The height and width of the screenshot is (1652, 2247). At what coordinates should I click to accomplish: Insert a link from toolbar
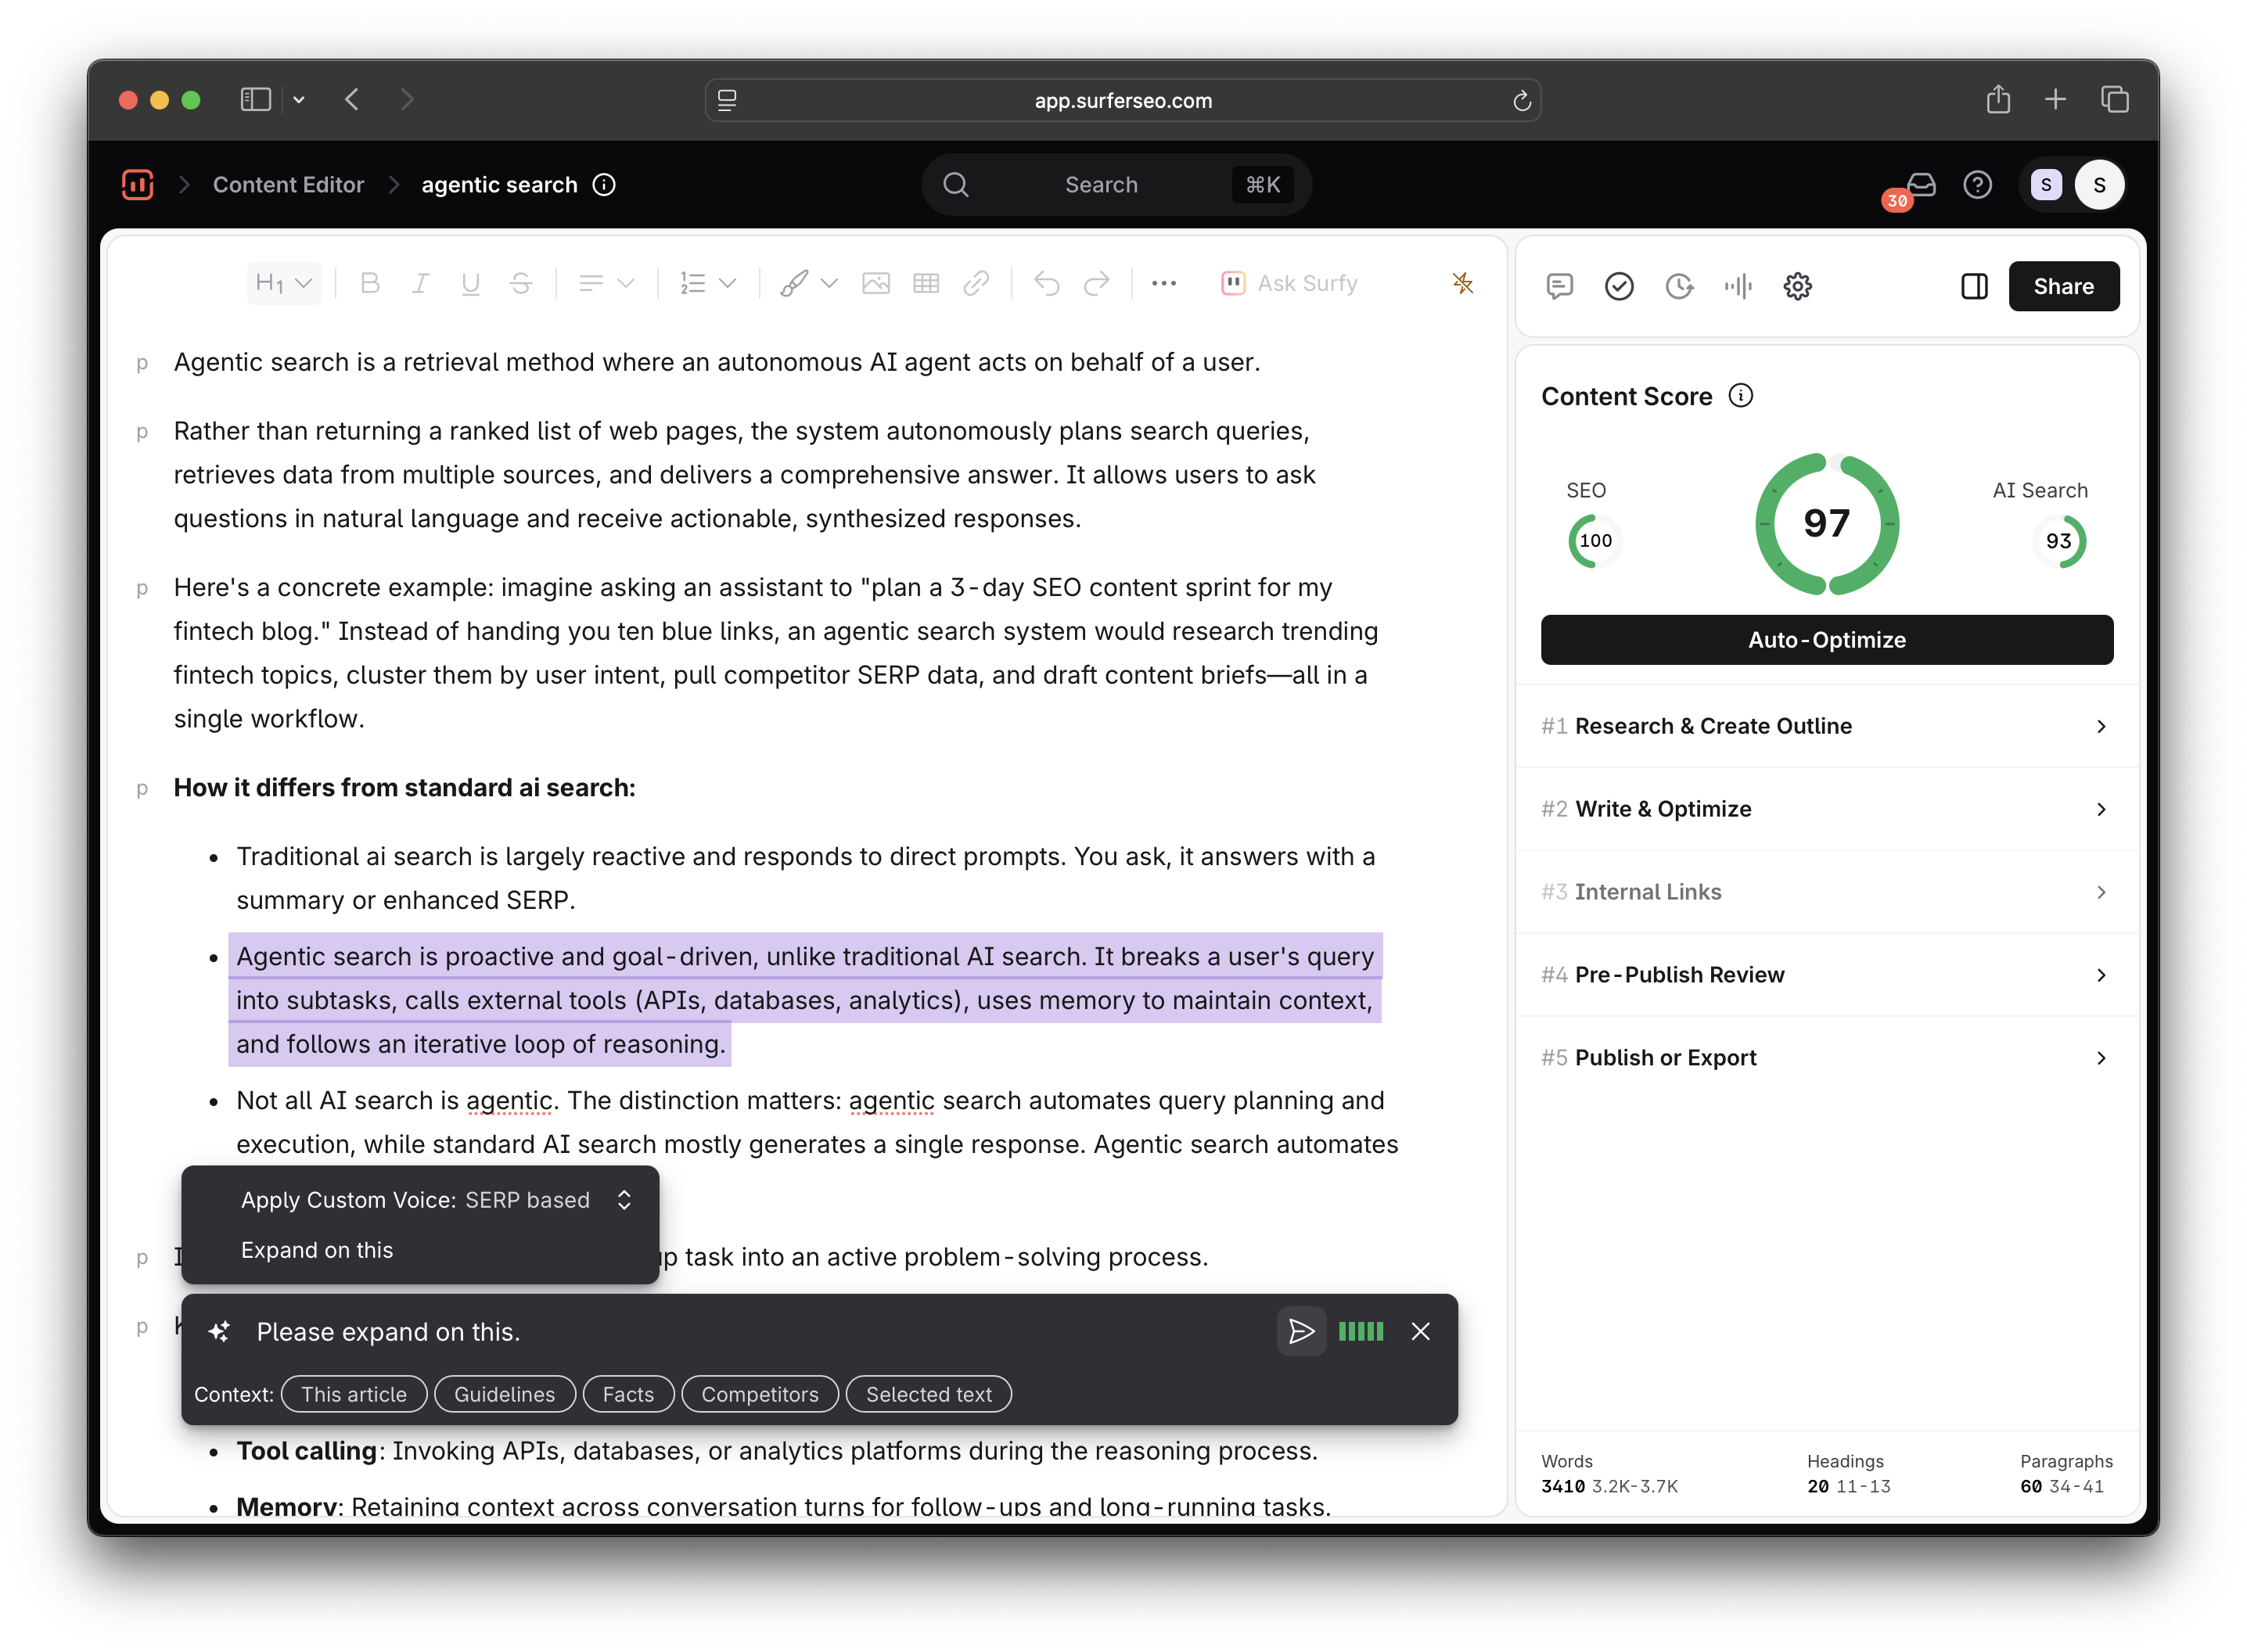tap(977, 283)
